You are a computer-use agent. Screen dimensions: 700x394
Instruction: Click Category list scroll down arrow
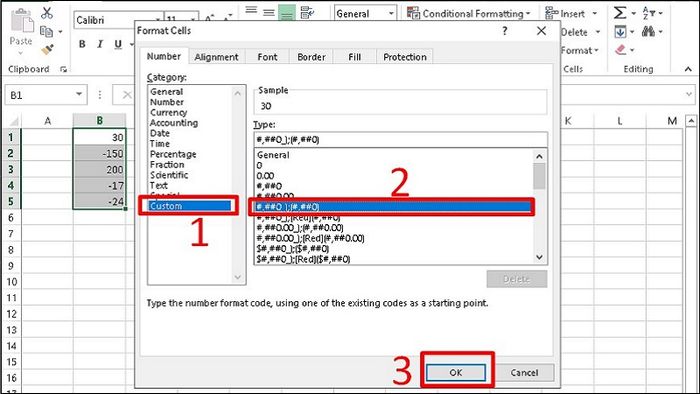pos(238,278)
